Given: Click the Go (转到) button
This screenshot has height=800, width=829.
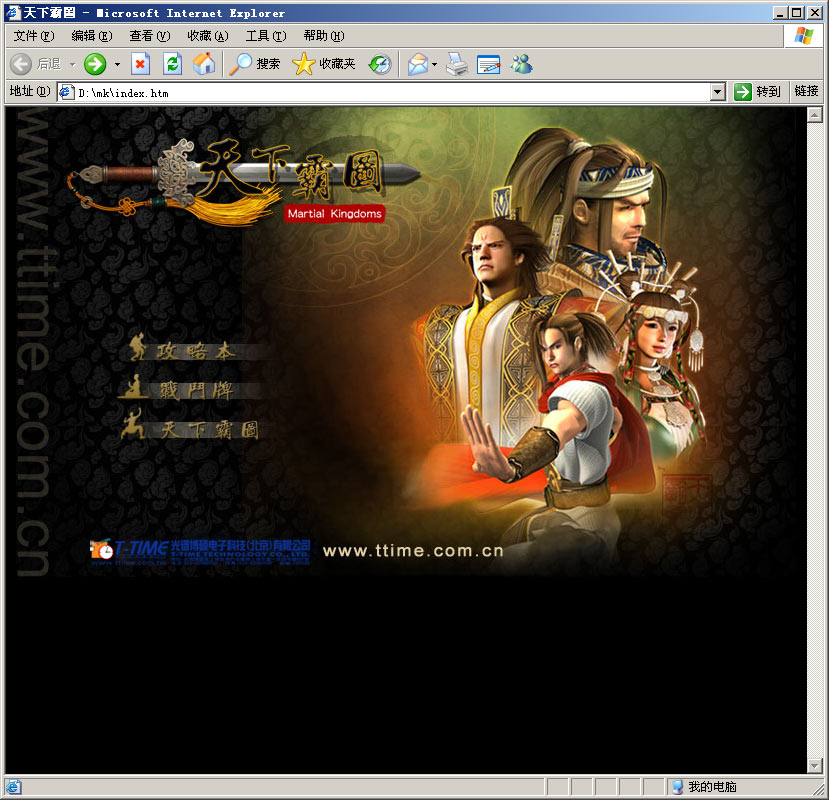Looking at the screenshot, I should 758,92.
